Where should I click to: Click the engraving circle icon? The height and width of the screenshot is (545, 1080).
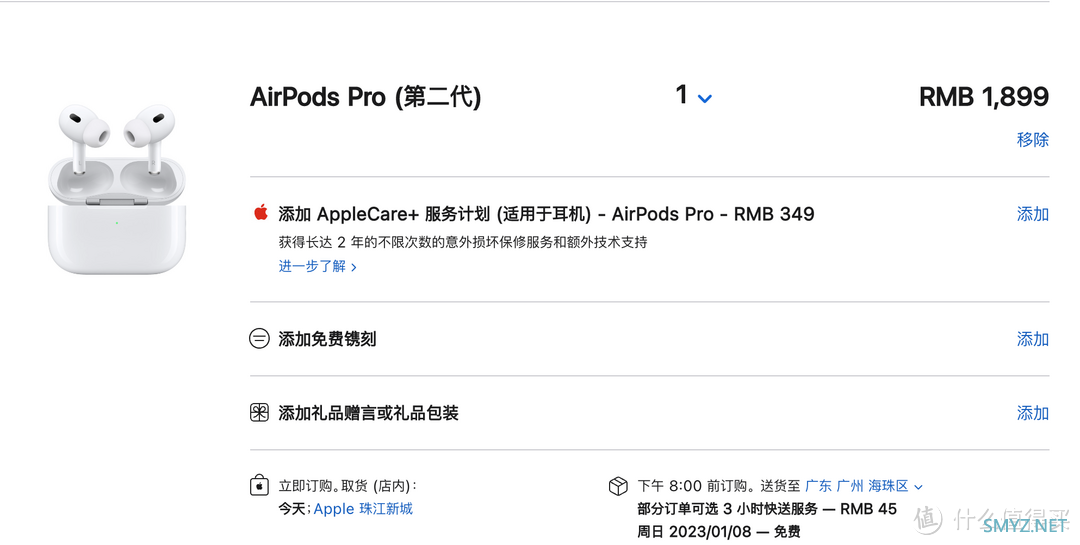pos(259,338)
